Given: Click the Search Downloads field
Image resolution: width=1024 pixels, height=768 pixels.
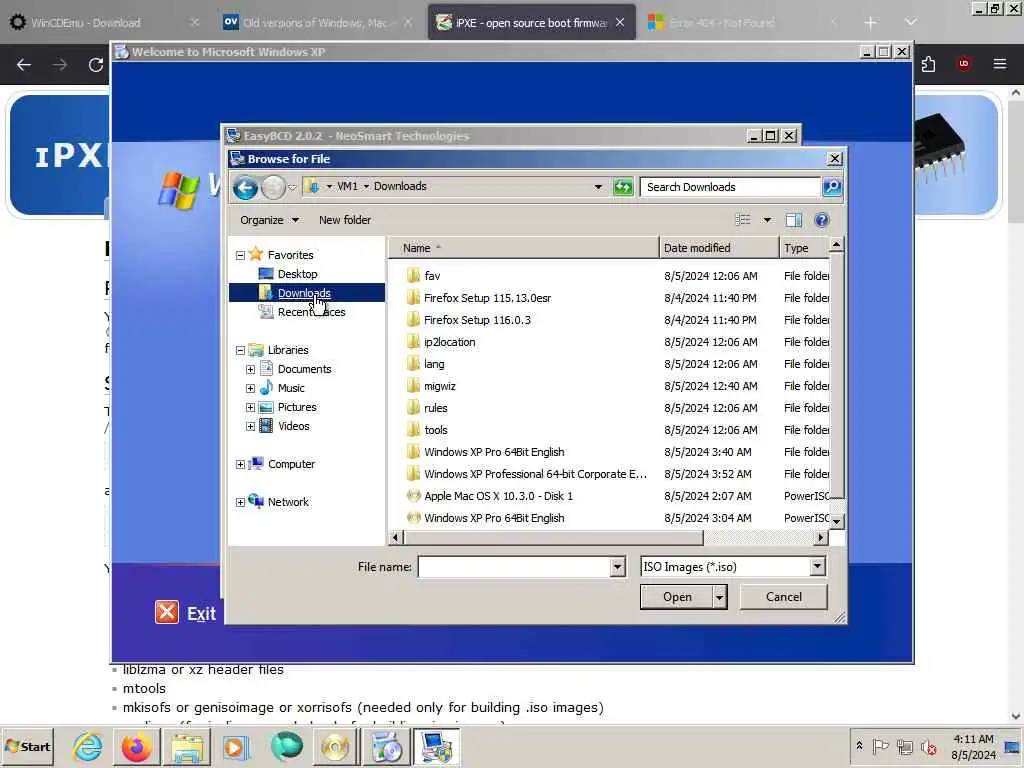Looking at the screenshot, I should coord(729,187).
